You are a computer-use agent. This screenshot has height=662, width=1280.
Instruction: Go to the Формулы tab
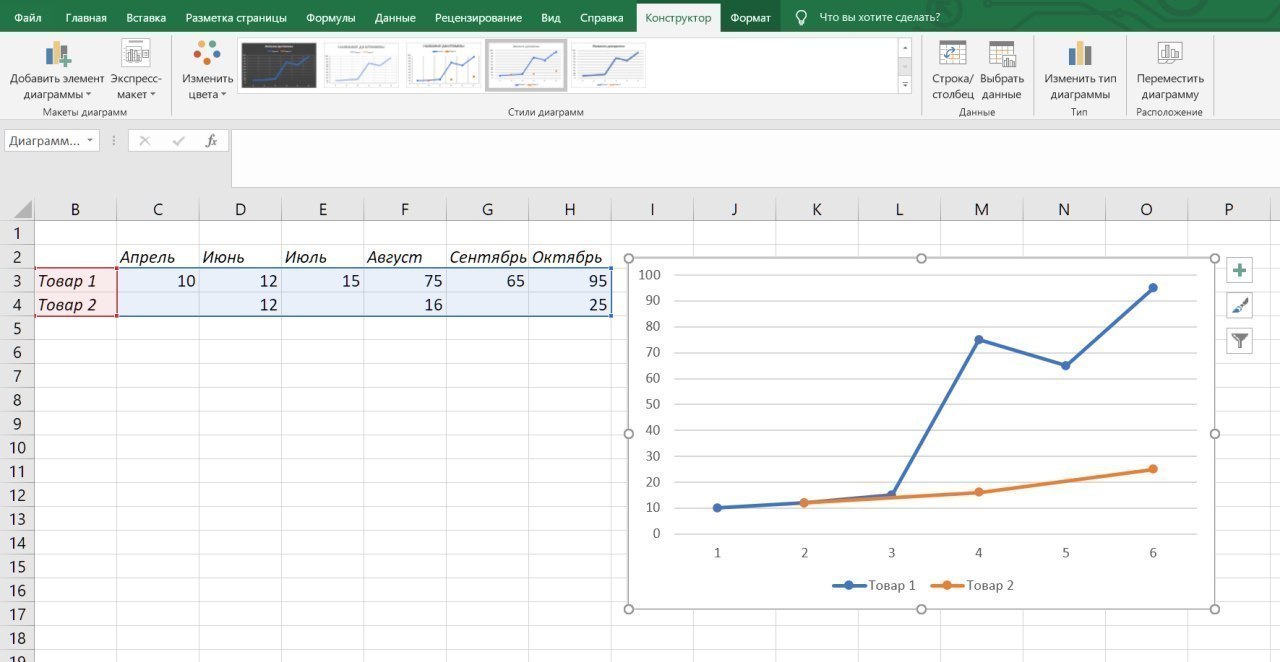tap(331, 18)
